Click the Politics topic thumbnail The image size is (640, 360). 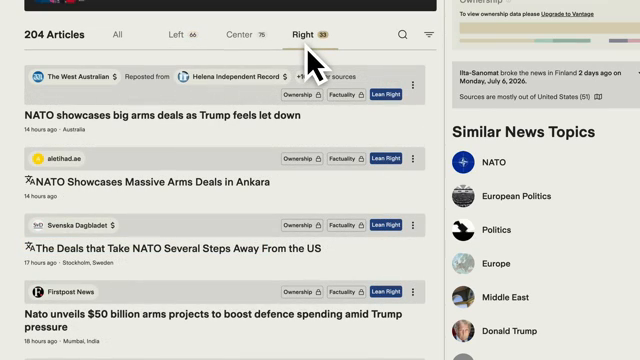pyautogui.click(x=463, y=230)
